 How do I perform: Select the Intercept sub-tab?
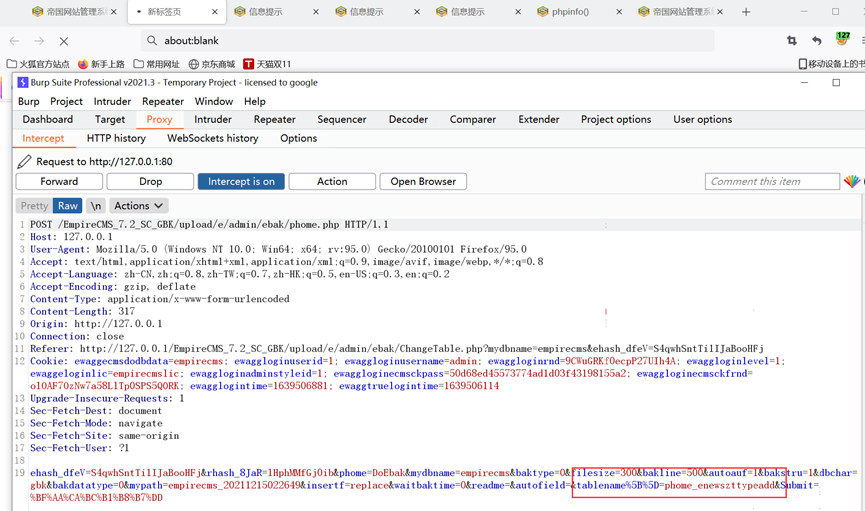43,138
